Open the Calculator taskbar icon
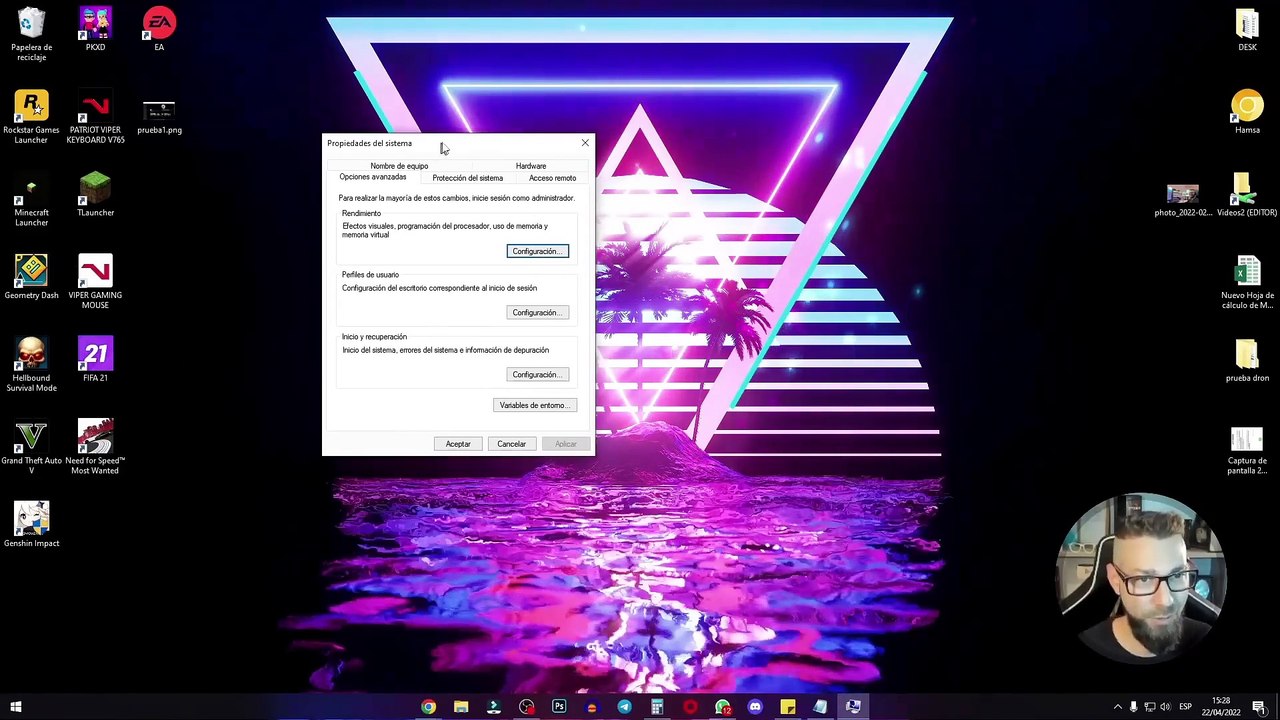Viewport: 1280px width, 720px height. [x=657, y=707]
